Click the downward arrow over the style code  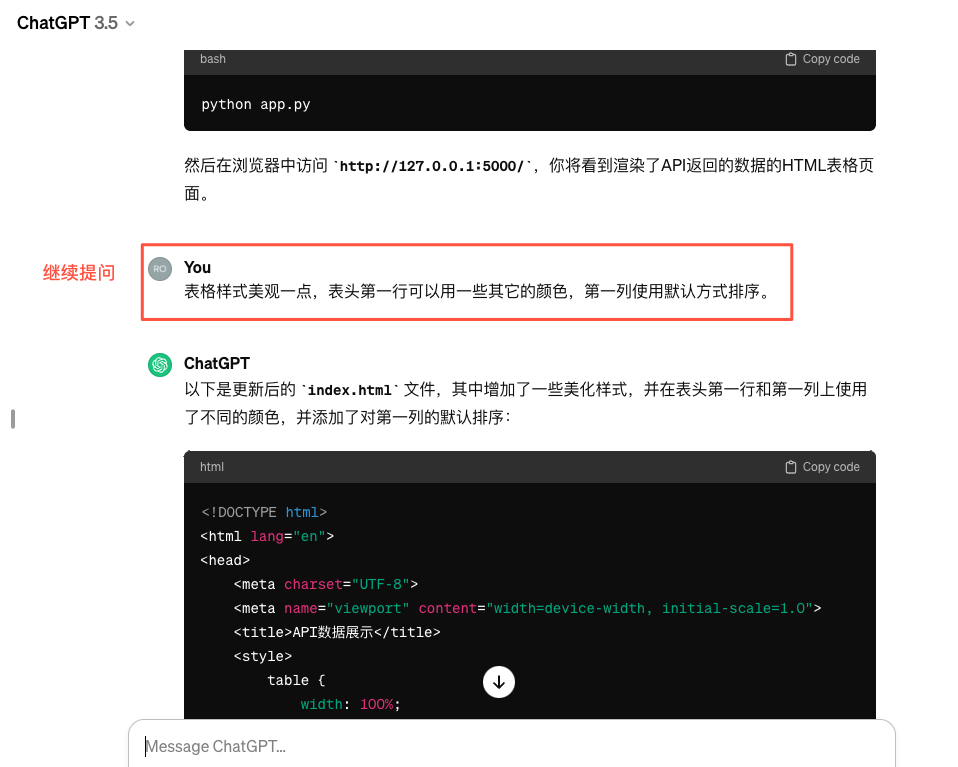coord(498,681)
